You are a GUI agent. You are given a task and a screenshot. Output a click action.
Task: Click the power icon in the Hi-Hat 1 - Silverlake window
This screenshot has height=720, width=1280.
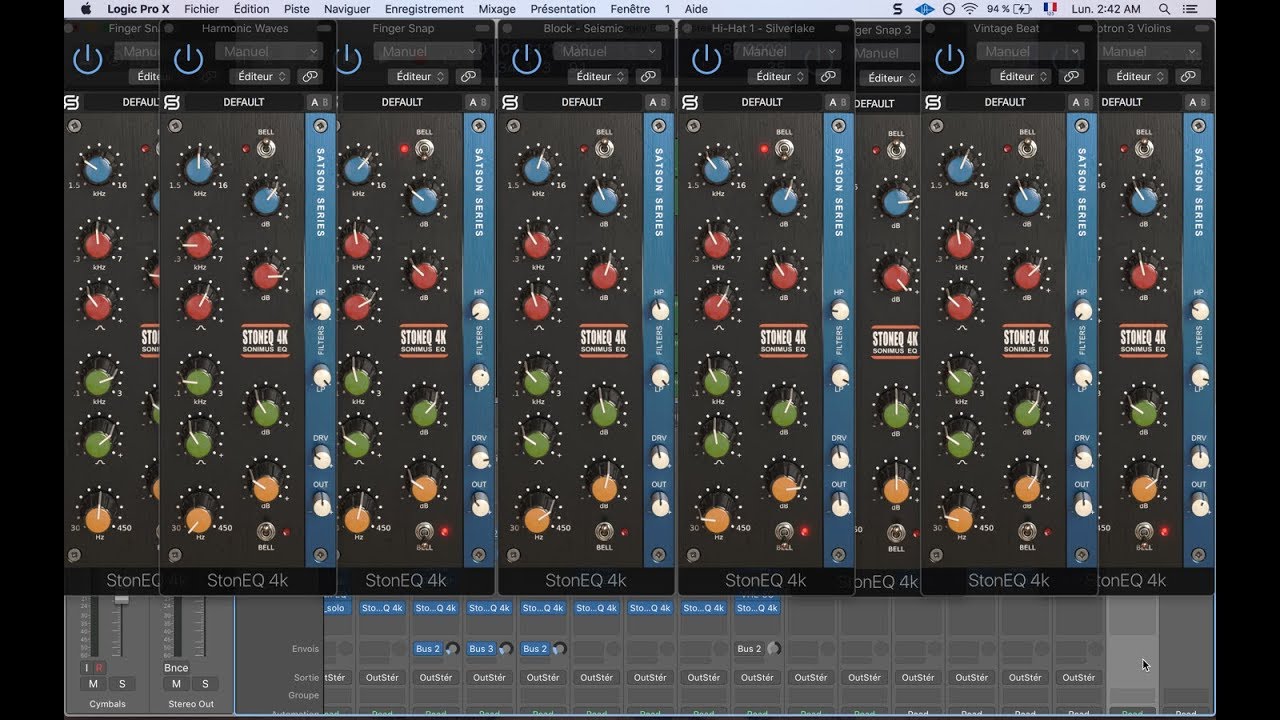(x=706, y=60)
